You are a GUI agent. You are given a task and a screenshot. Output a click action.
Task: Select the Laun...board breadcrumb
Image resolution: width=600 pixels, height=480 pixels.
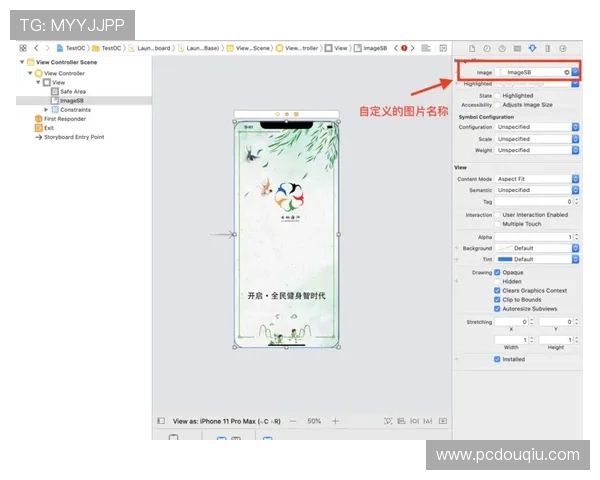pos(150,48)
